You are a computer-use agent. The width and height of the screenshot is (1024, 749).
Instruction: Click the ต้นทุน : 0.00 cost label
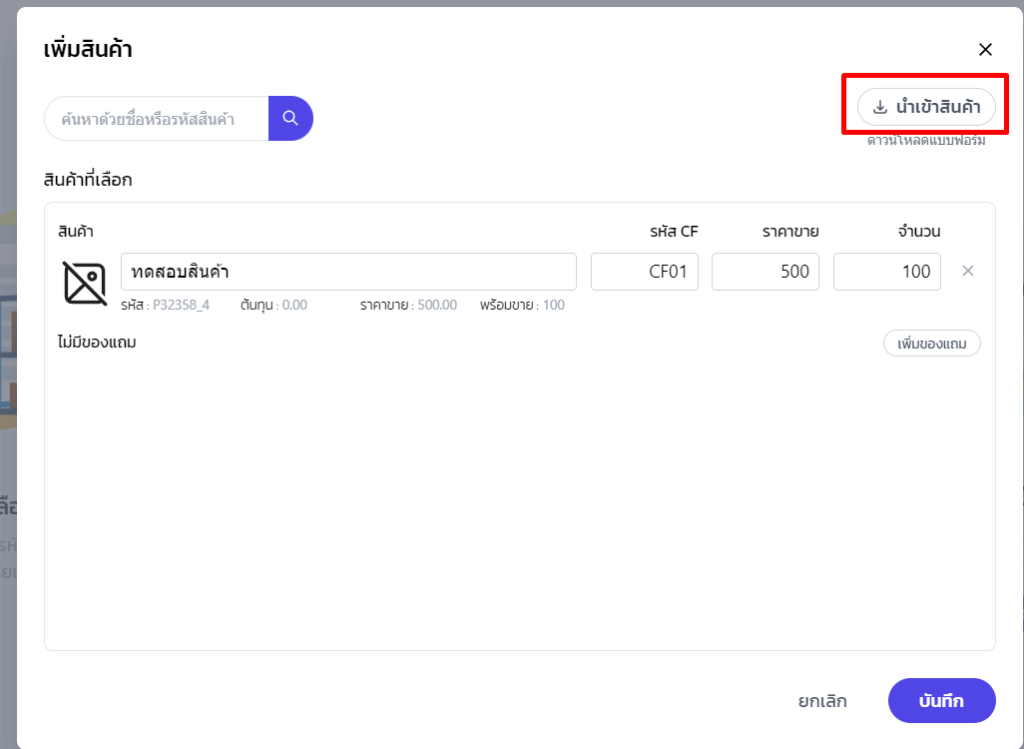(273, 305)
